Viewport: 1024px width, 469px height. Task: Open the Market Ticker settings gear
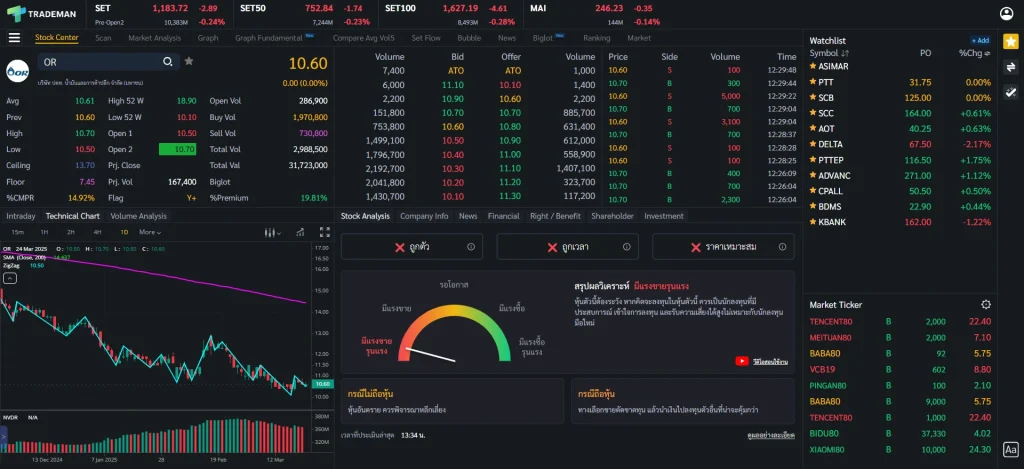[x=986, y=304]
